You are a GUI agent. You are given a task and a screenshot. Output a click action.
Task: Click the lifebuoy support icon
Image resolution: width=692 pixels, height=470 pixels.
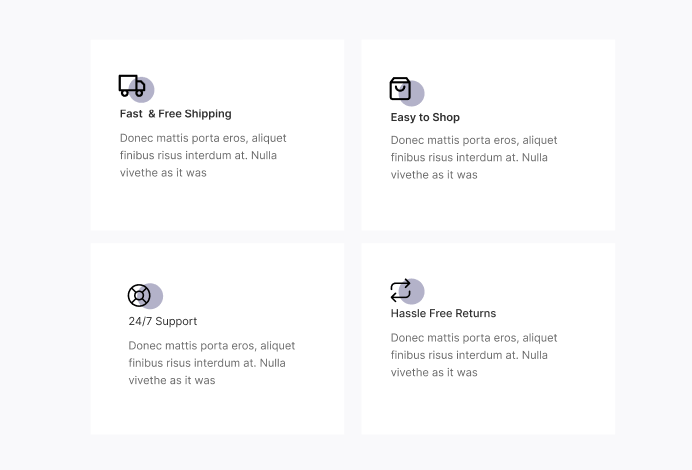pyautogui.click(x=138, y=296)
